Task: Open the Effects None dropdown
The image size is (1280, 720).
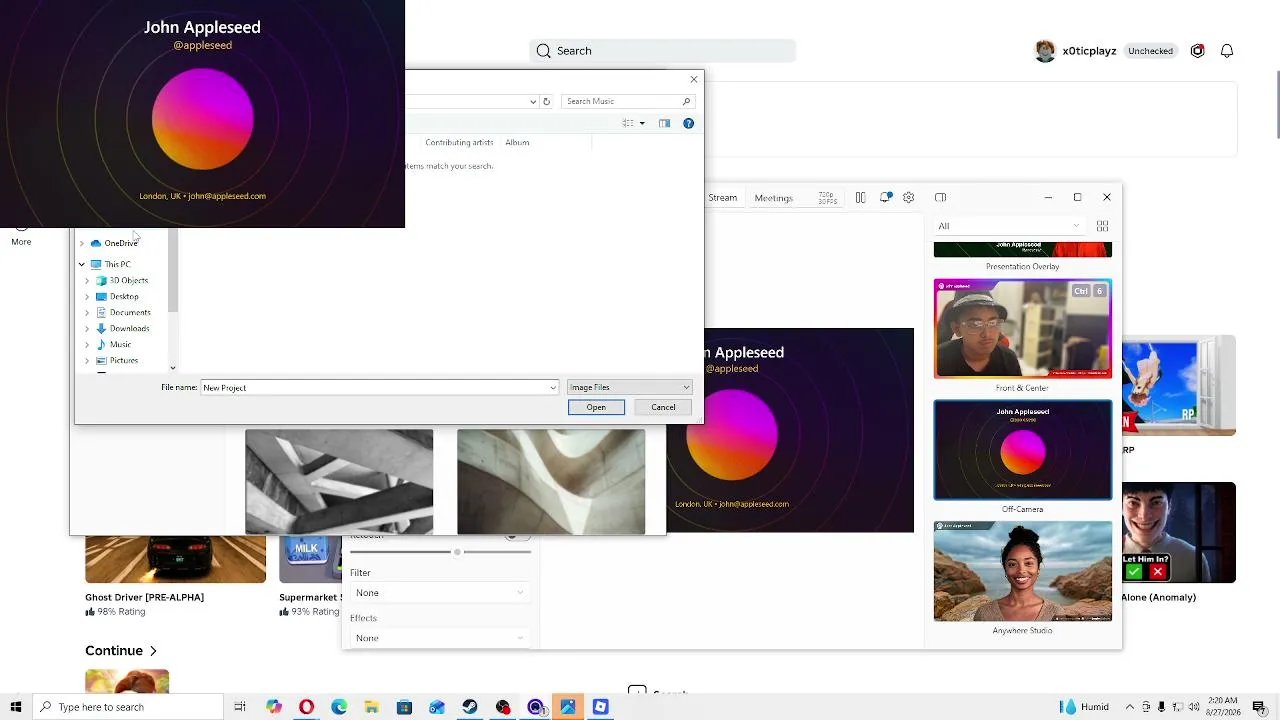Action: coord(439,638)
